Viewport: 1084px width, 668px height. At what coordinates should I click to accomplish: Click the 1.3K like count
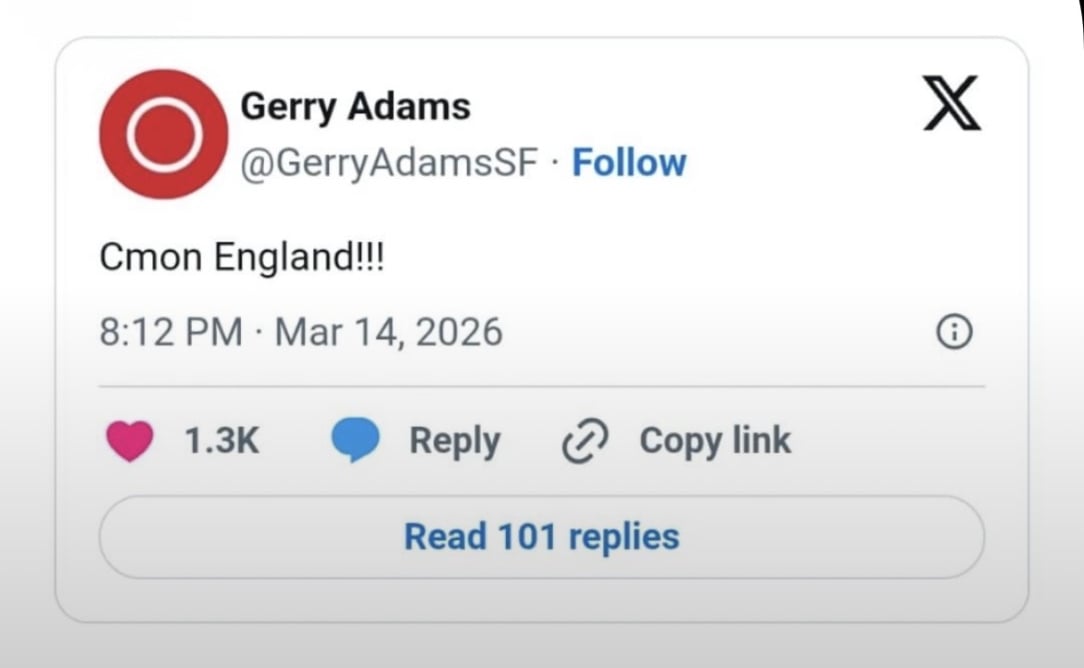[222, 440]
